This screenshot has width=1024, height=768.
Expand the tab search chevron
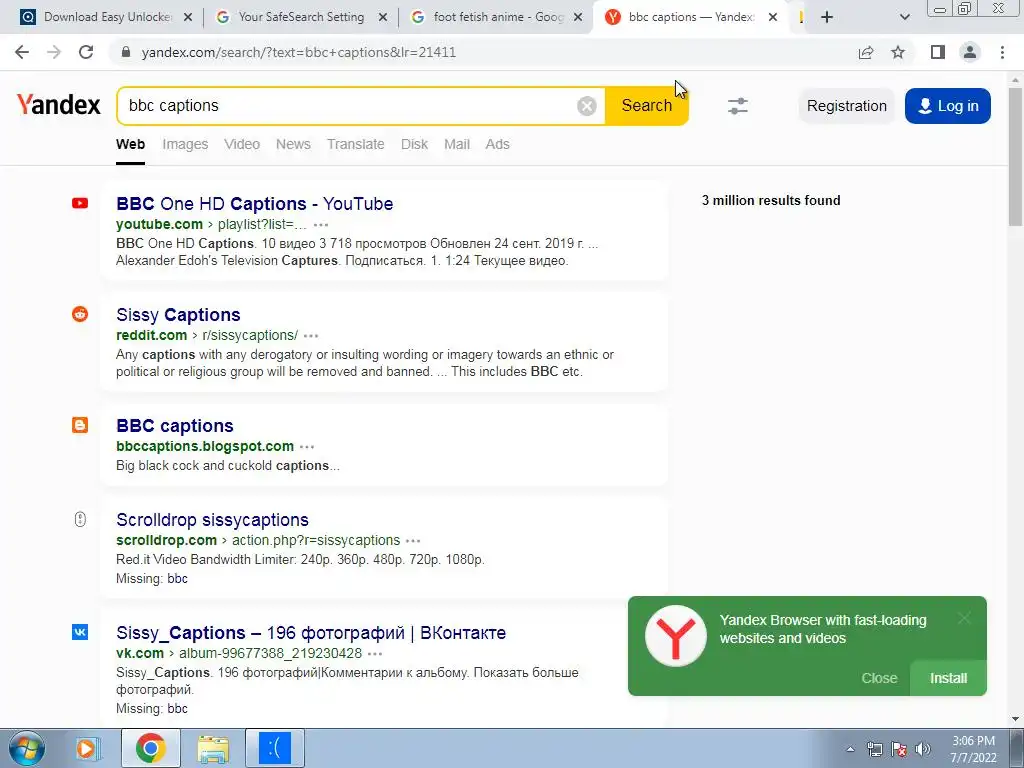point(904,18)
